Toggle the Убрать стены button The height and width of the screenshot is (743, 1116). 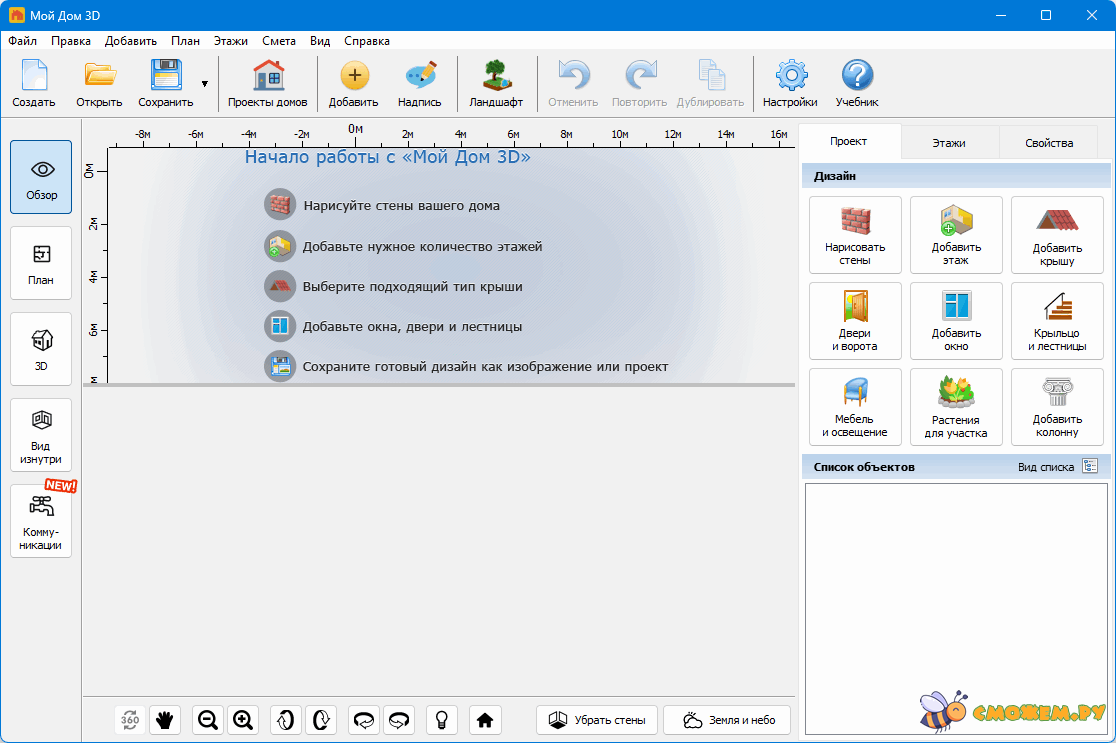coord(597,720)
